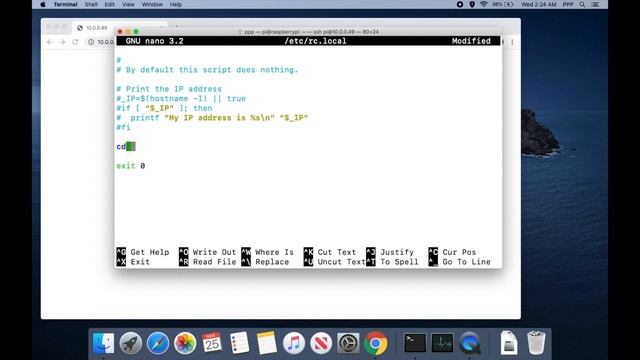Click the screen recording status icon

pos(460,4)
